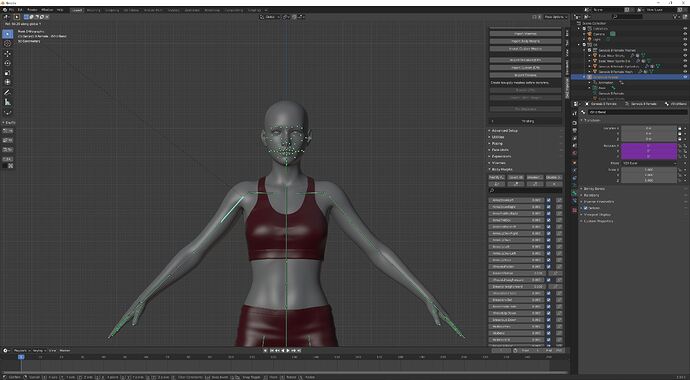The width and height of the screenshot is (690, 380).
Task: Hide the Collection in the outliner
Action: pos(685,29)
